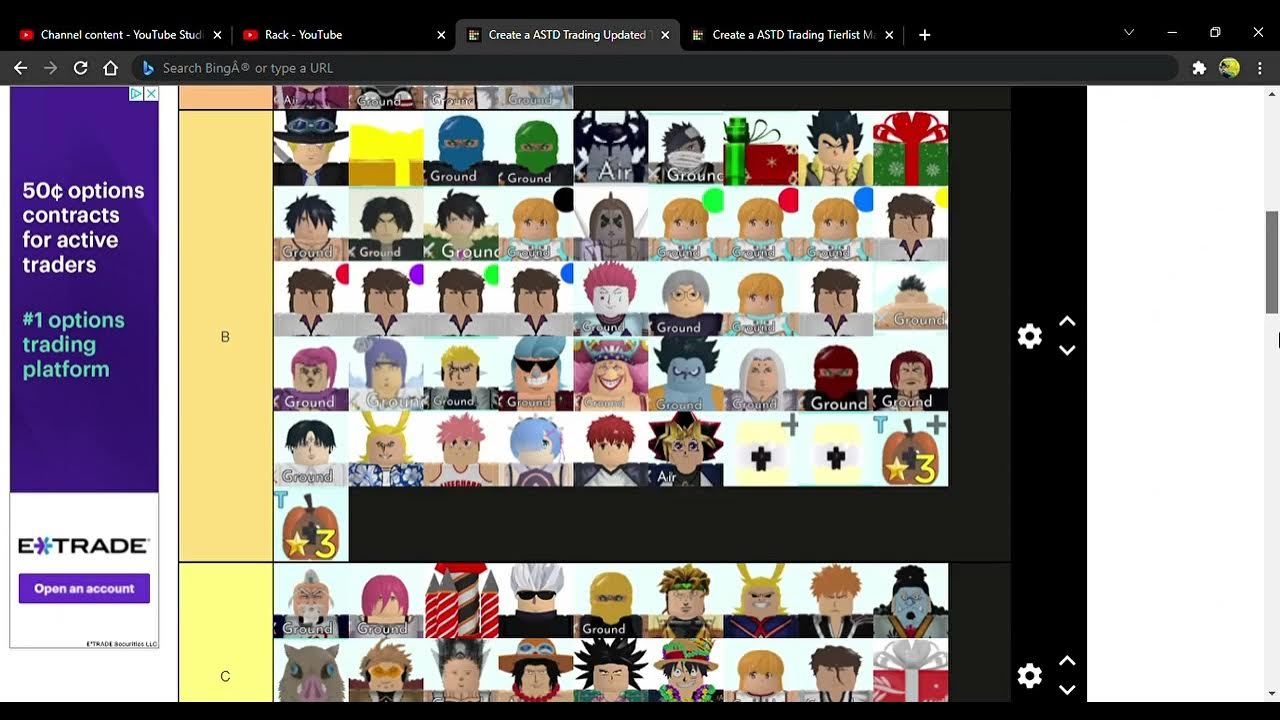This screenshot has width=1280, height=720.
Task: Click the page vertical scrollbar thumb
Action: [1272, 262]
